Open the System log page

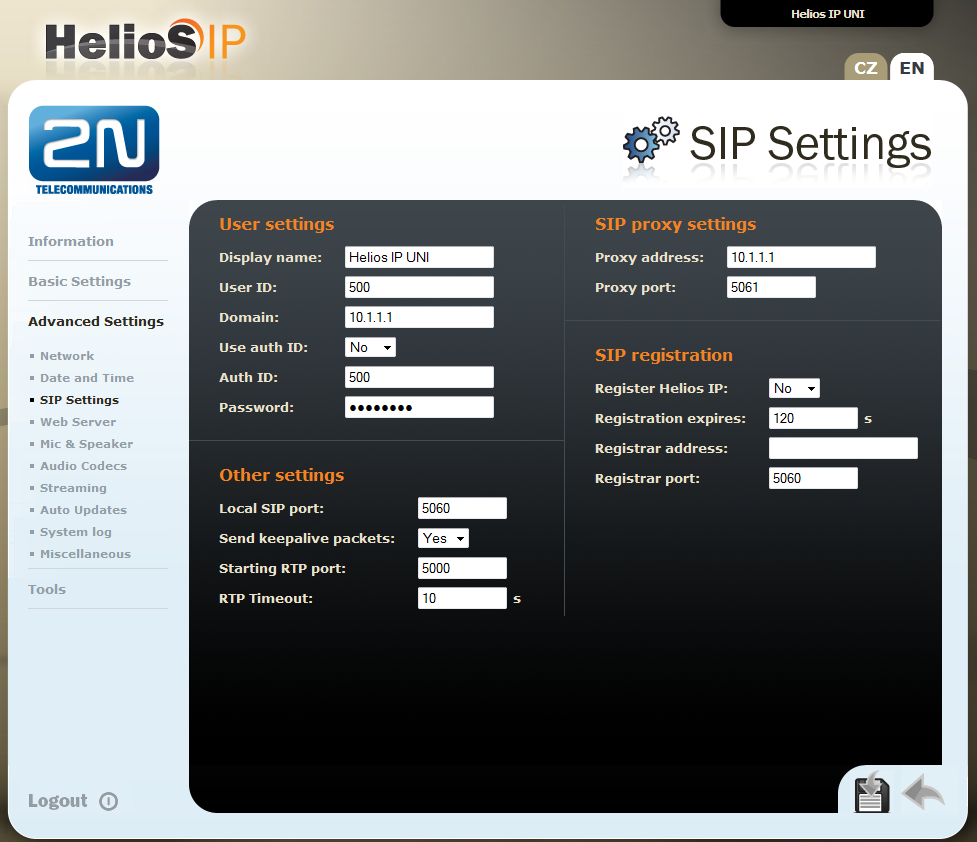pyautogui.click(x=76, y=532)
